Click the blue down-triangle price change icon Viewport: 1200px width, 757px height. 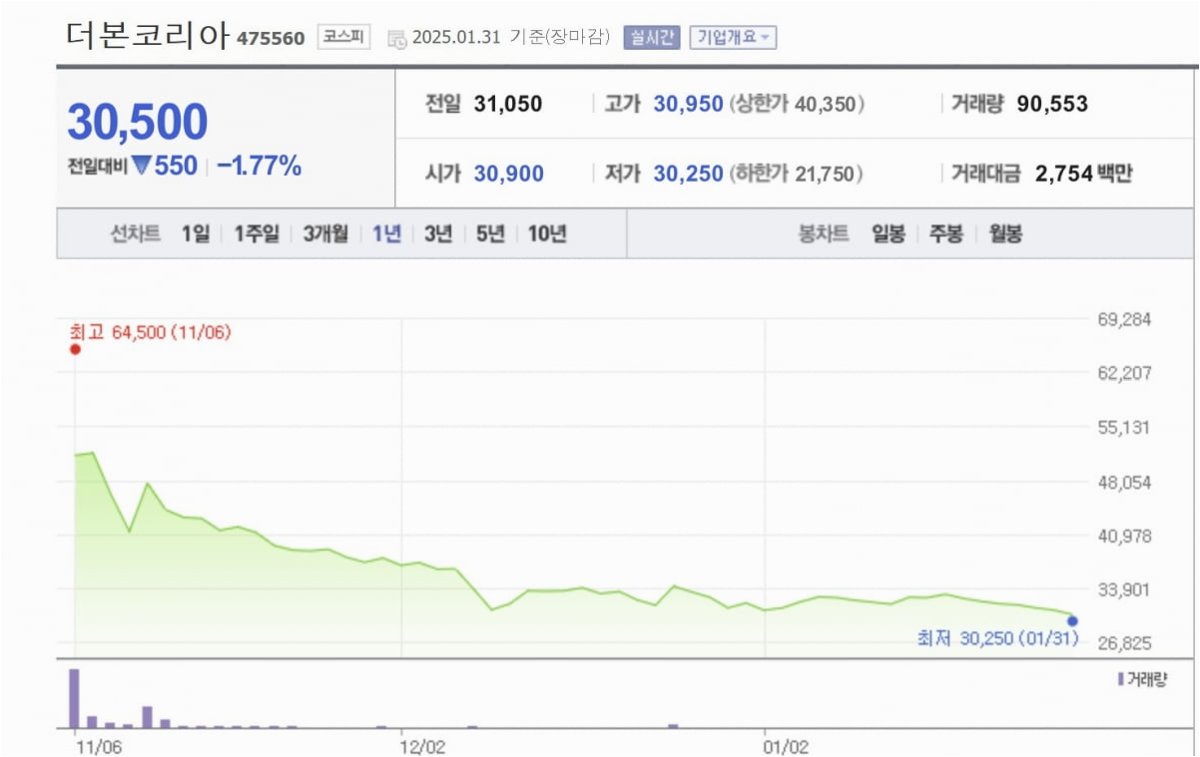141,166
